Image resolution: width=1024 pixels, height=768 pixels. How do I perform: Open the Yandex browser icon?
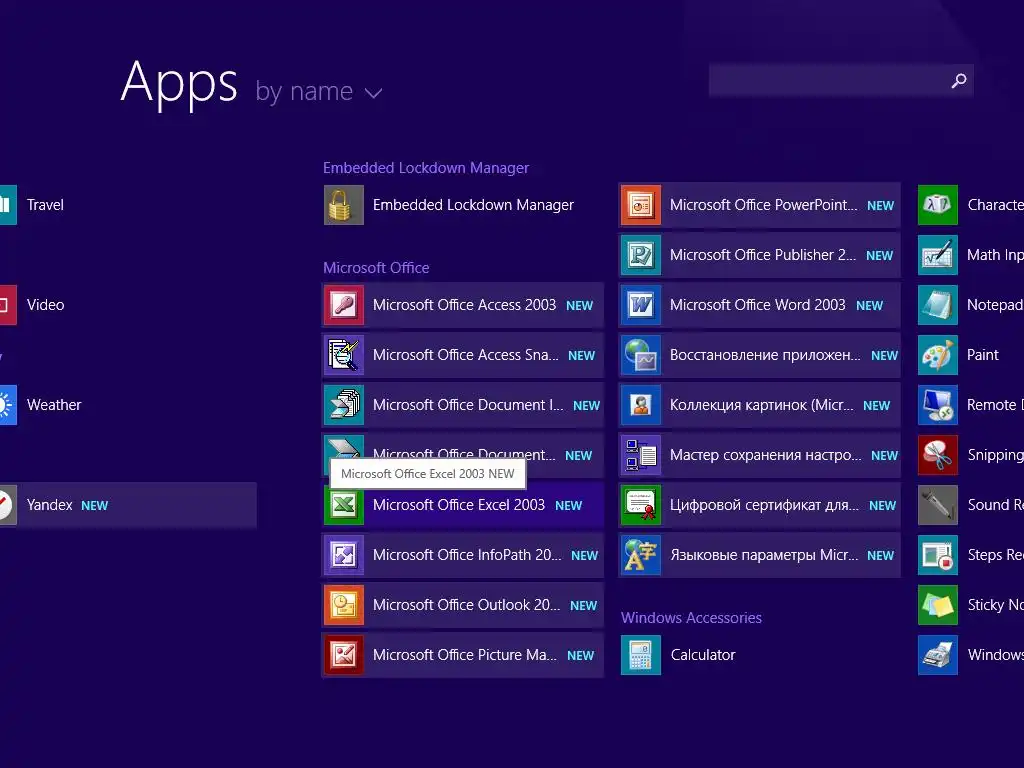click(8, 505)
